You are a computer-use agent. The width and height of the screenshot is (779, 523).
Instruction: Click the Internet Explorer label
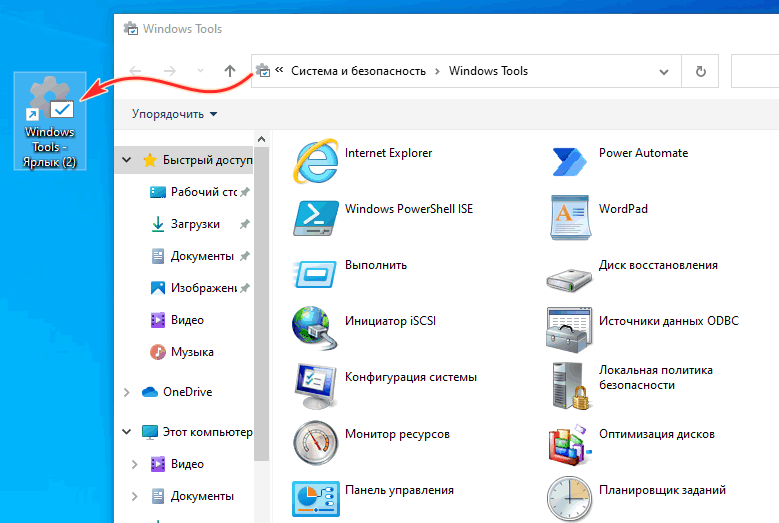389,153
